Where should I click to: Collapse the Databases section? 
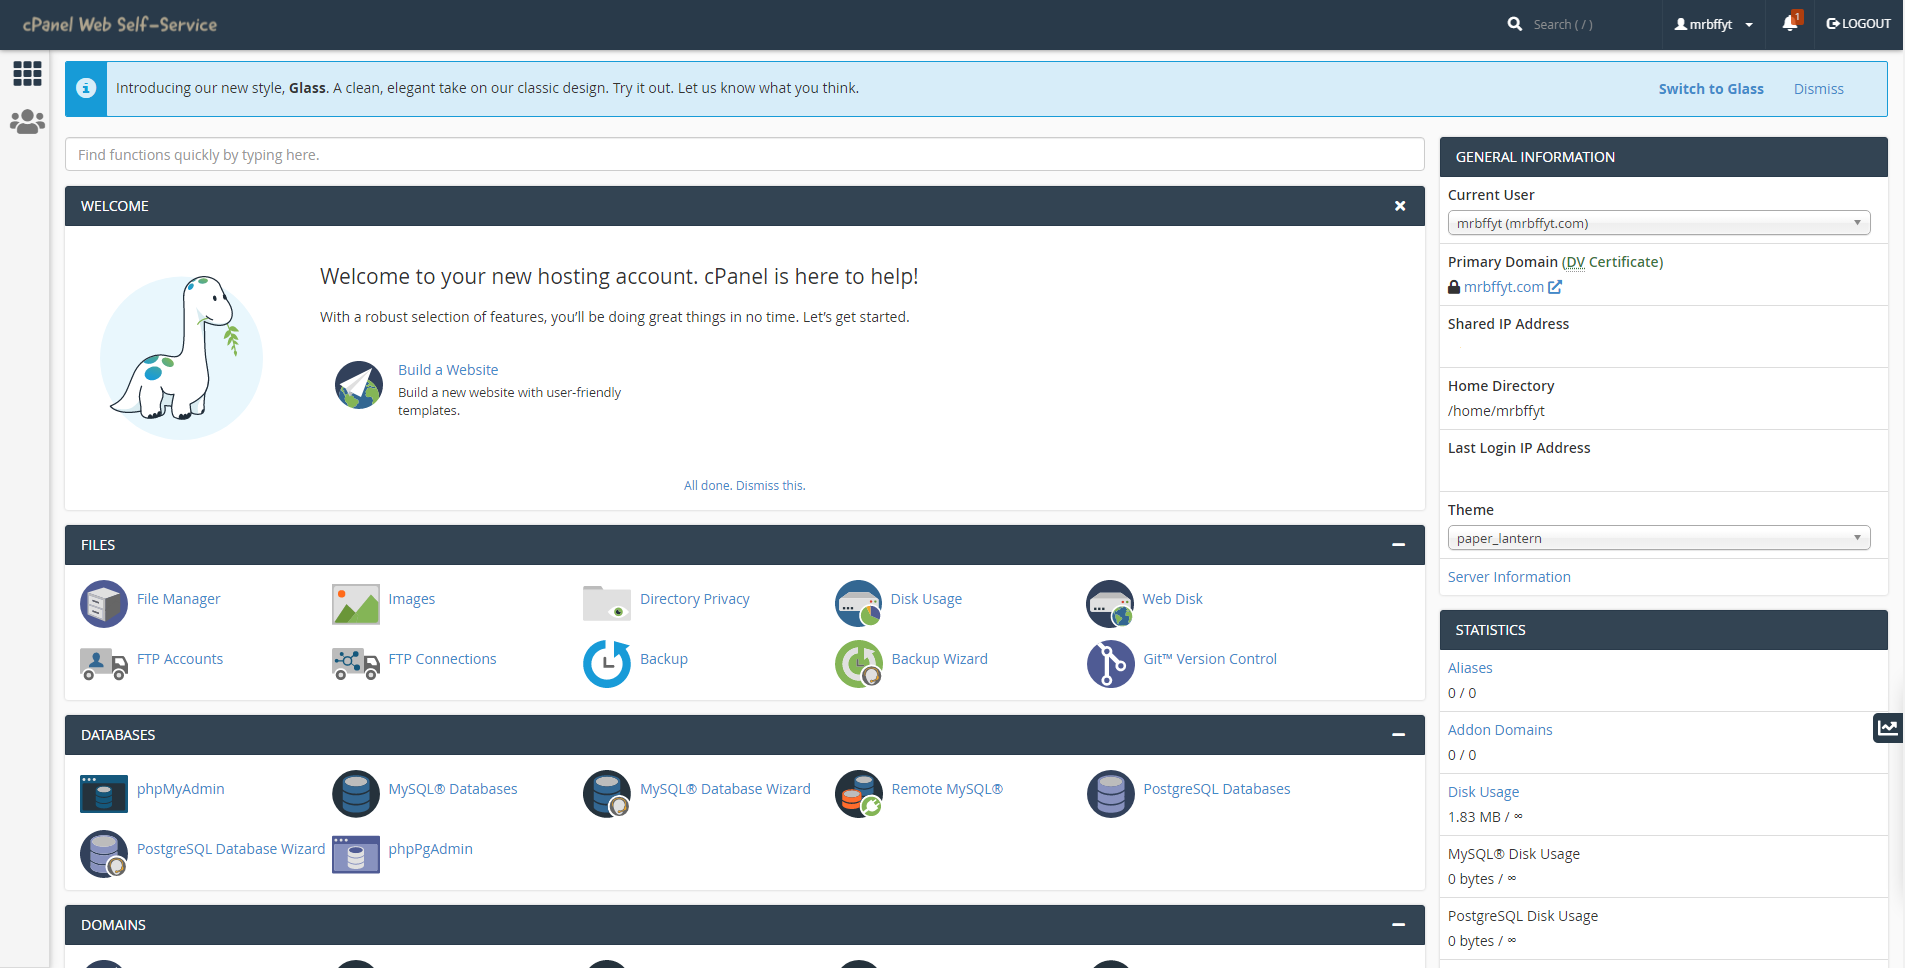pyautogui.click(x=1398, y=735)
